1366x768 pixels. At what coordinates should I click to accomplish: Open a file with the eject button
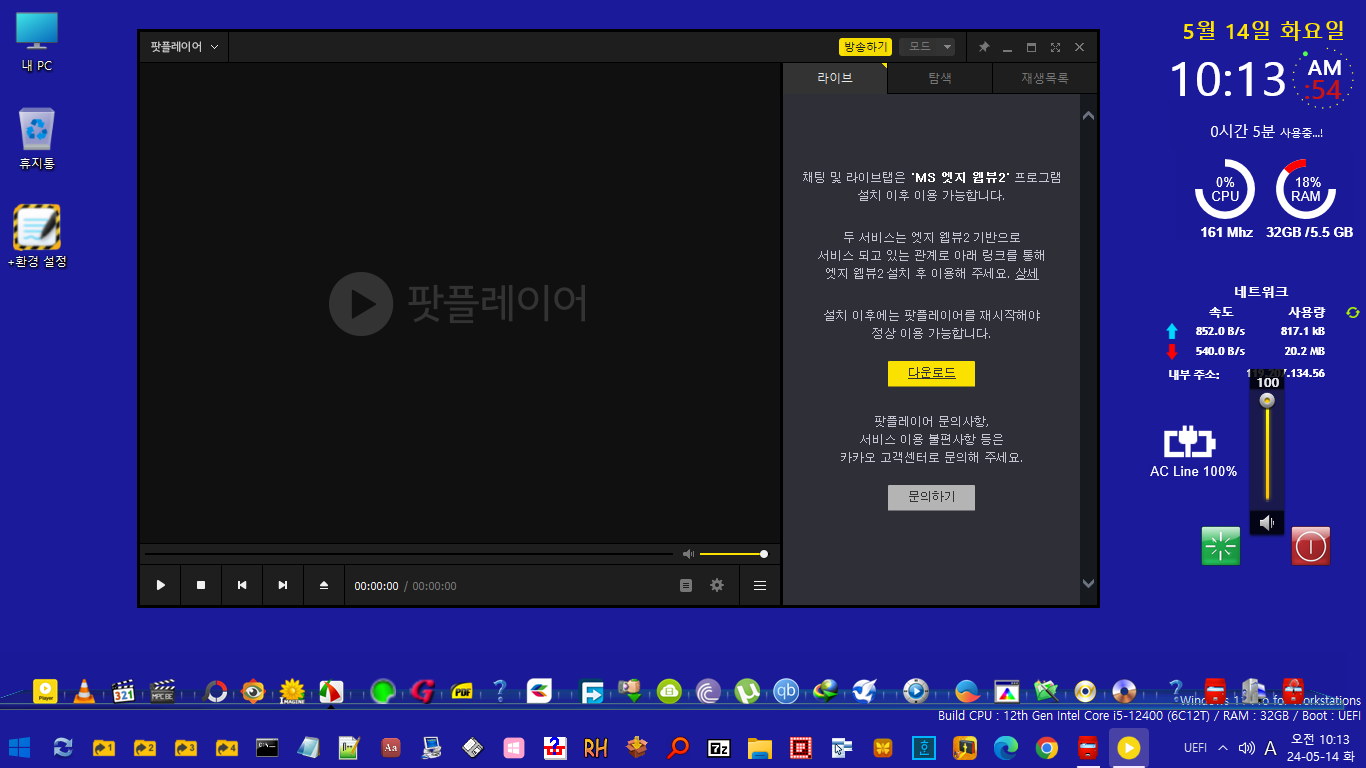[324, 585]
